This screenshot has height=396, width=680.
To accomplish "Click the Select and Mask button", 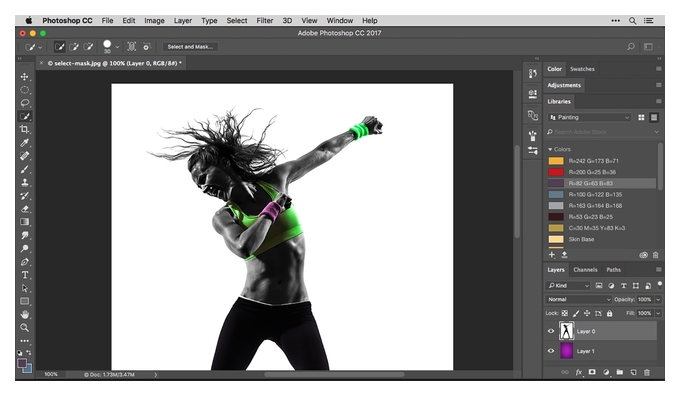I will pyautogui.click(x=190, y=47).
